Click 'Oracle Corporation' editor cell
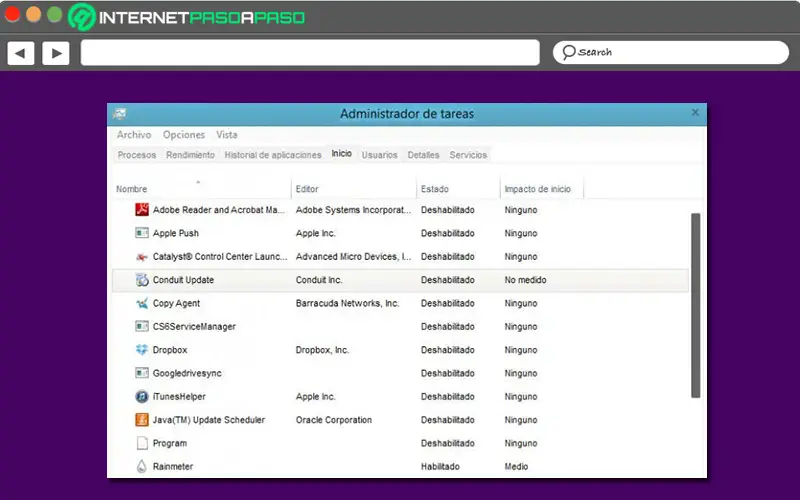The image size is (800, 500). (x=334, y=420)
